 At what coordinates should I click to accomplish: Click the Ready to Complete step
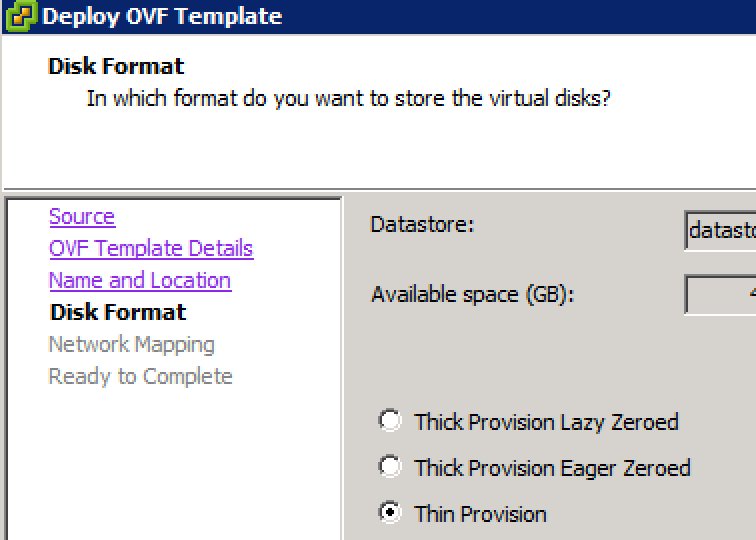140,376
